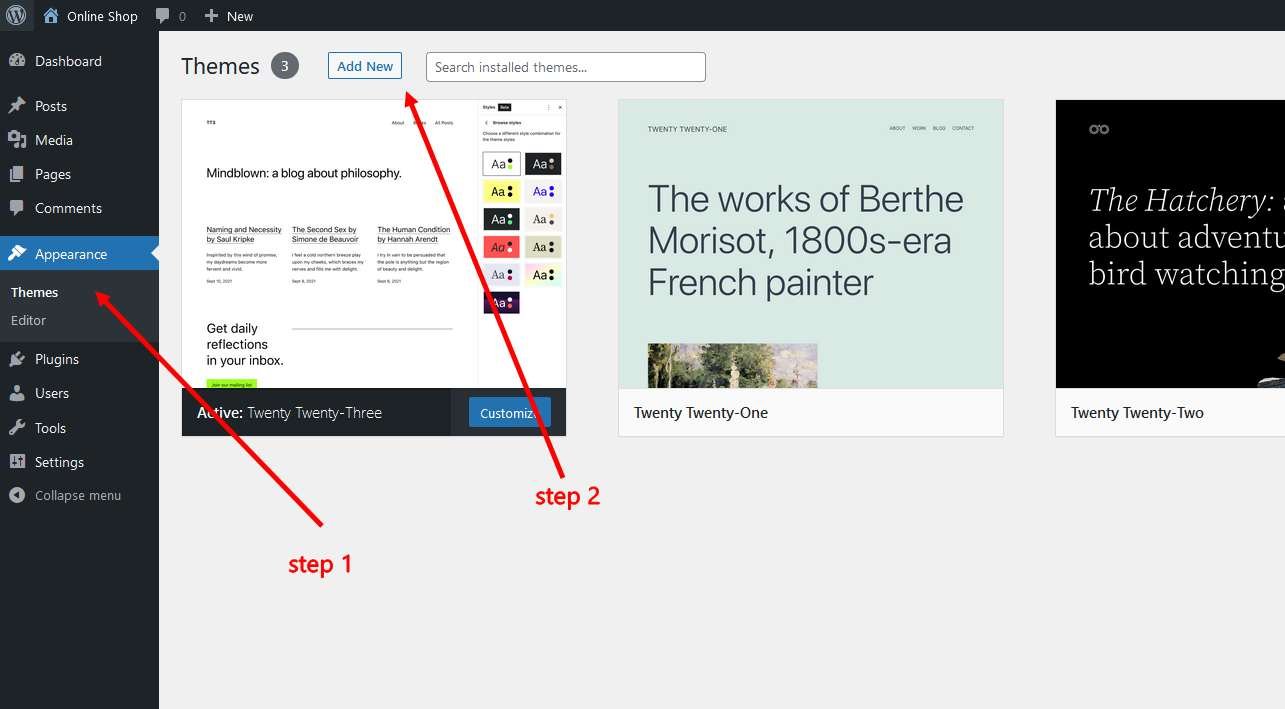Click the Add New theme button

coord(364,66)
